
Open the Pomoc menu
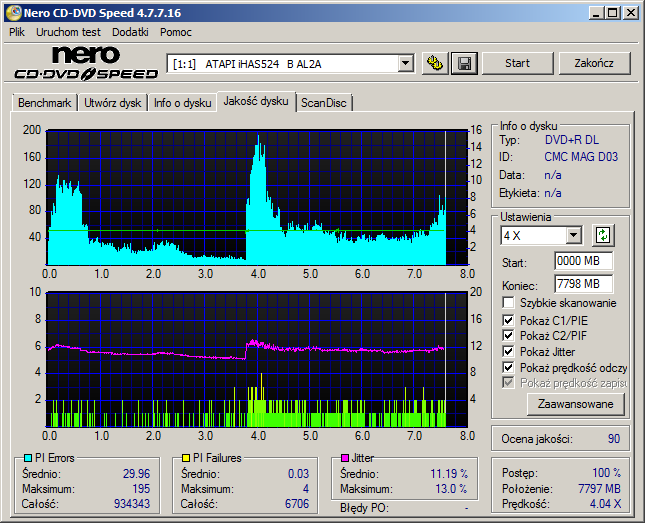(176, 32)
